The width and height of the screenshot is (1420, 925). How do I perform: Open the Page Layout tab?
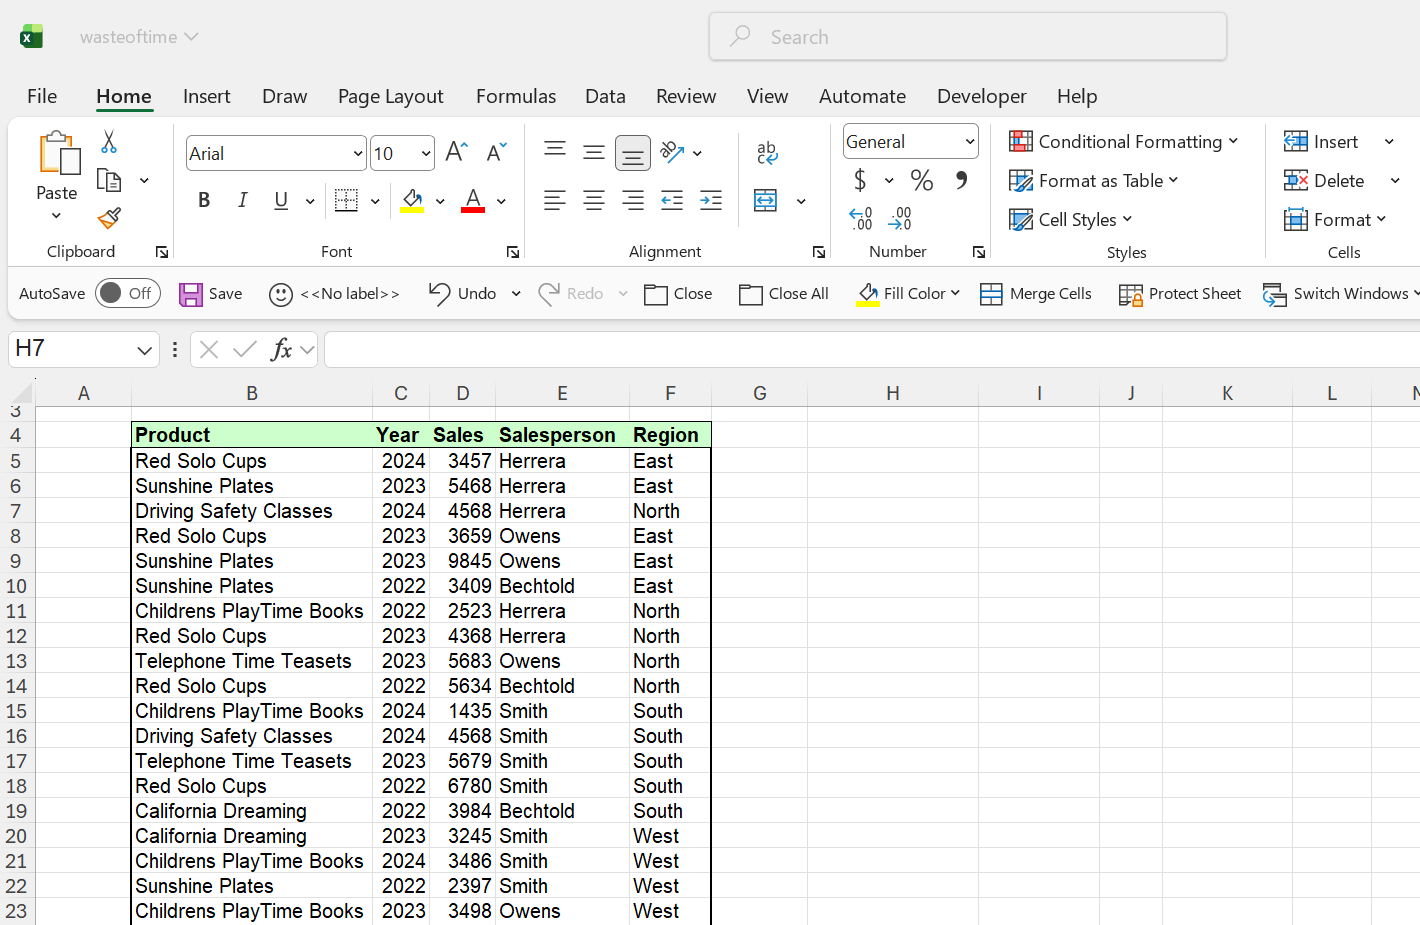click(x=390, y=96)
